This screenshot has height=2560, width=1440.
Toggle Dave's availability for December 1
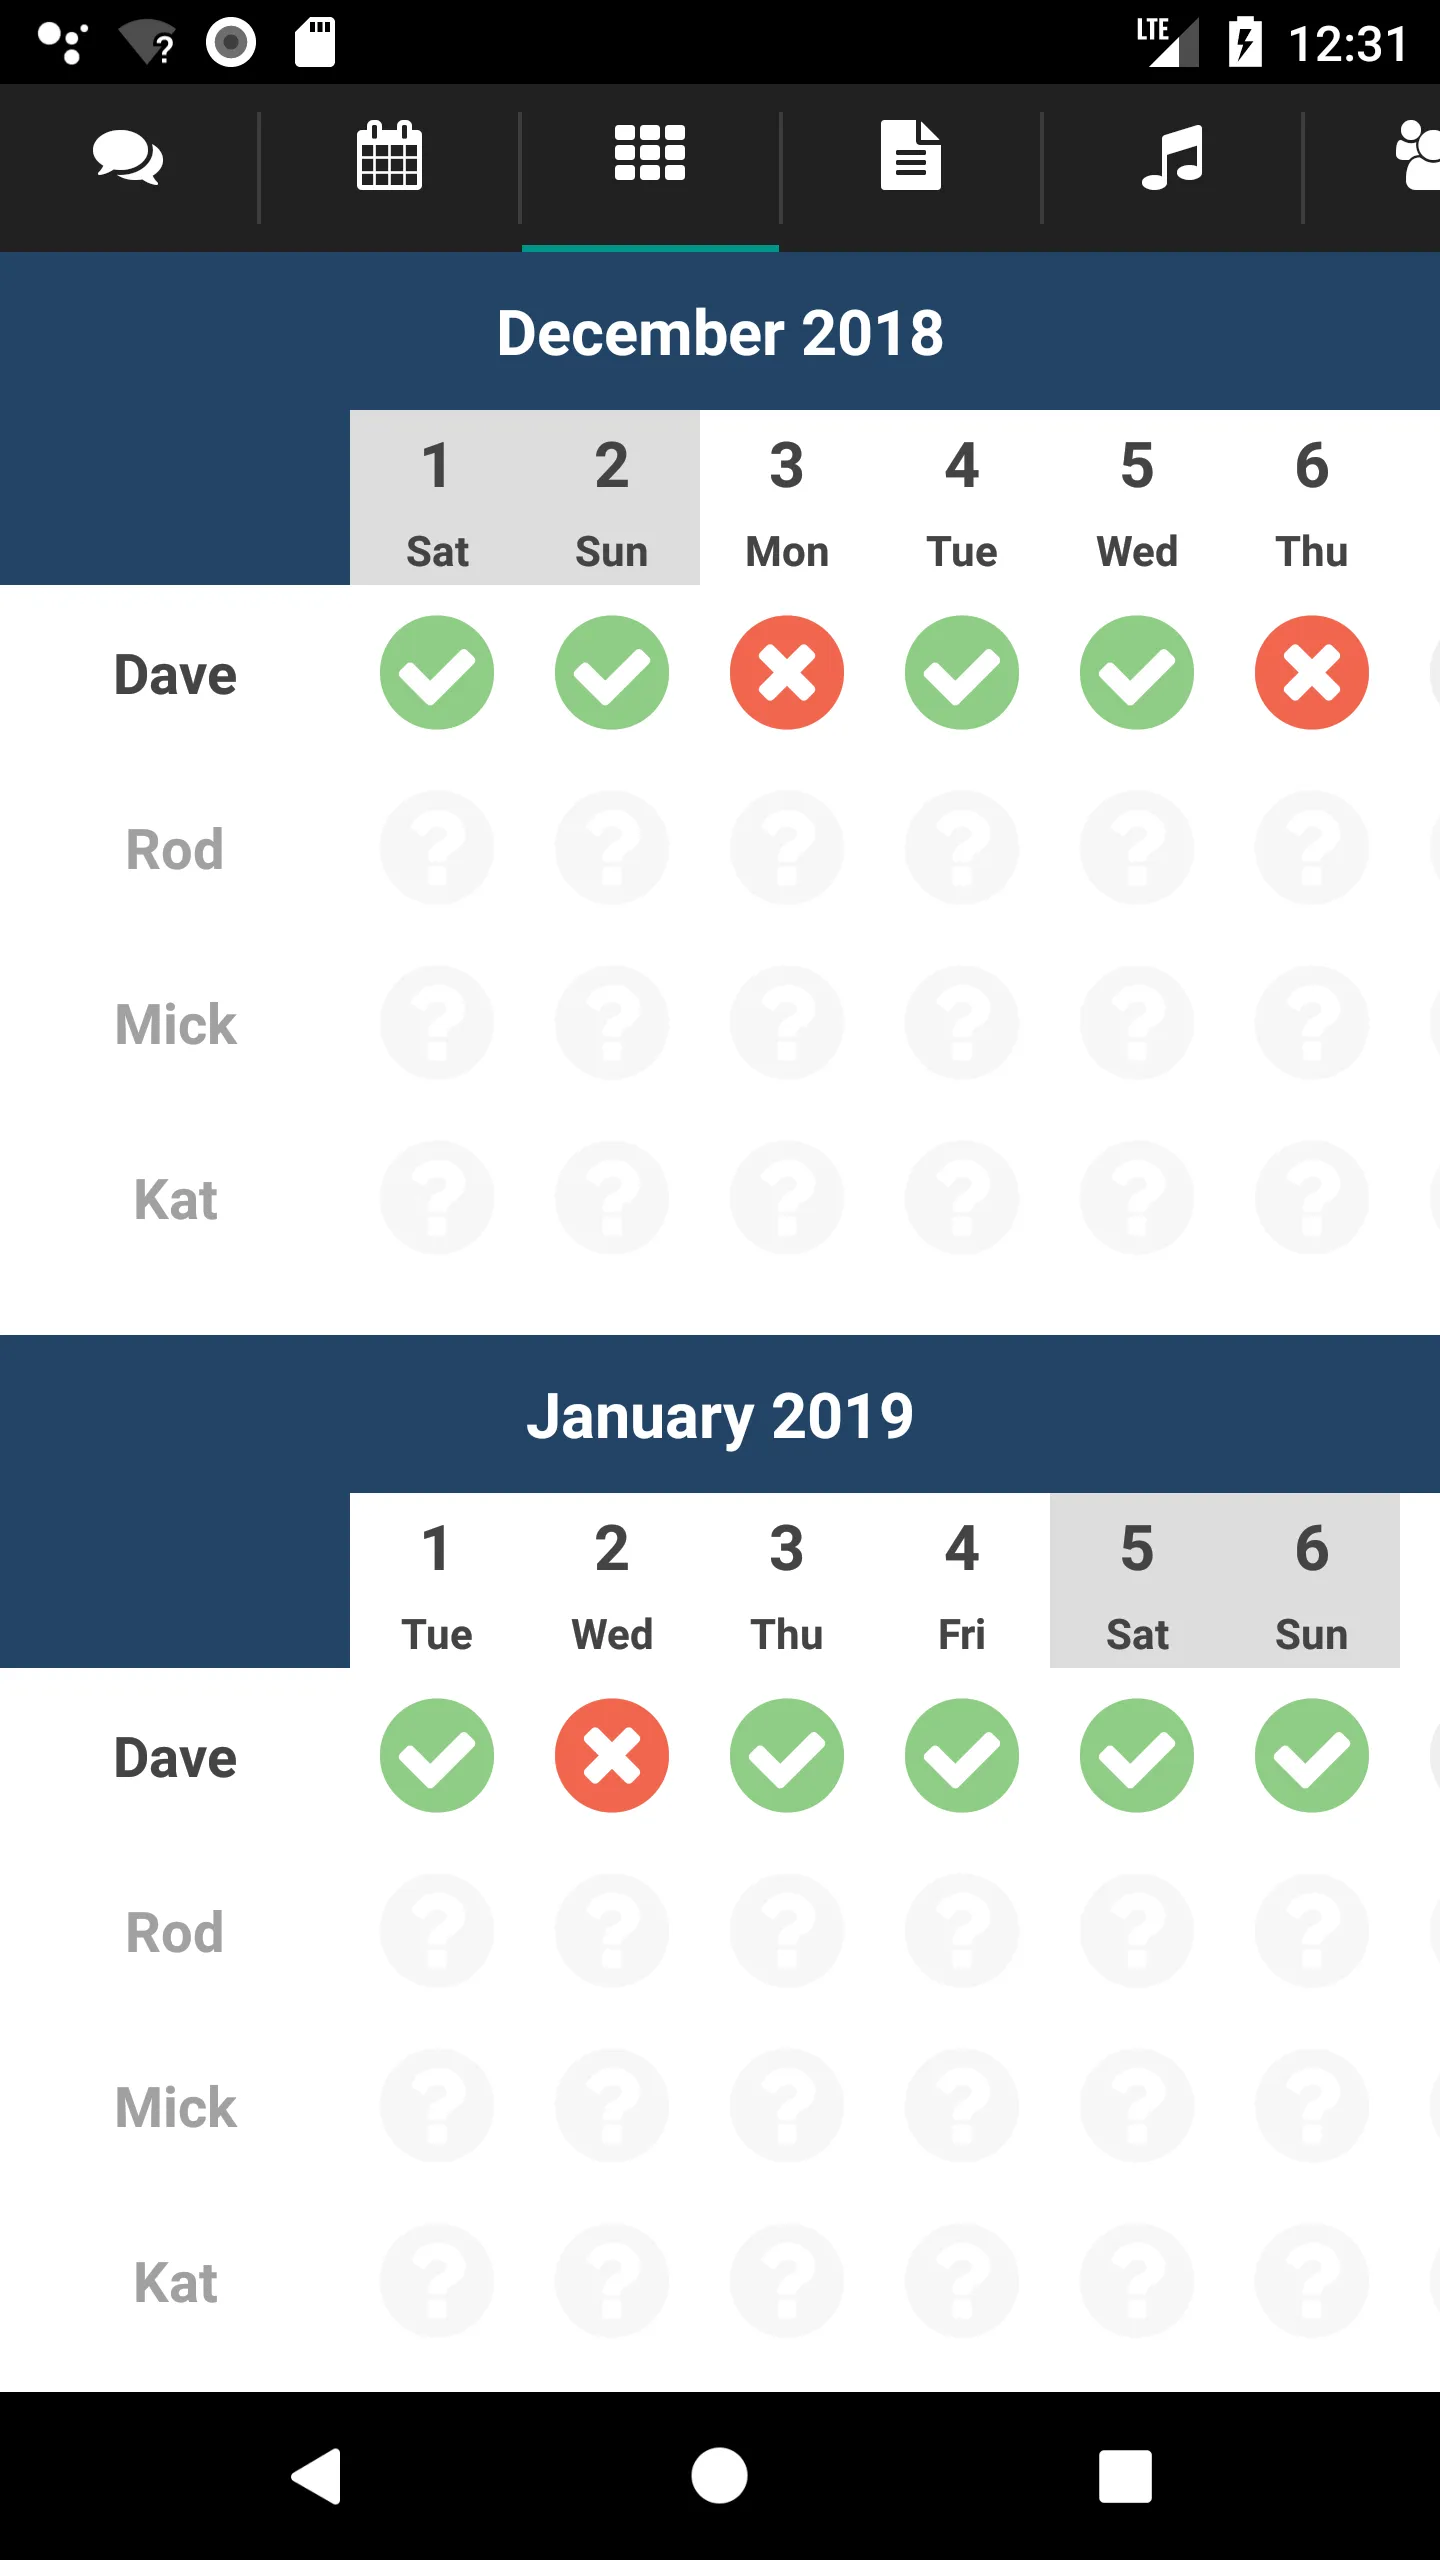click(437, 672)
